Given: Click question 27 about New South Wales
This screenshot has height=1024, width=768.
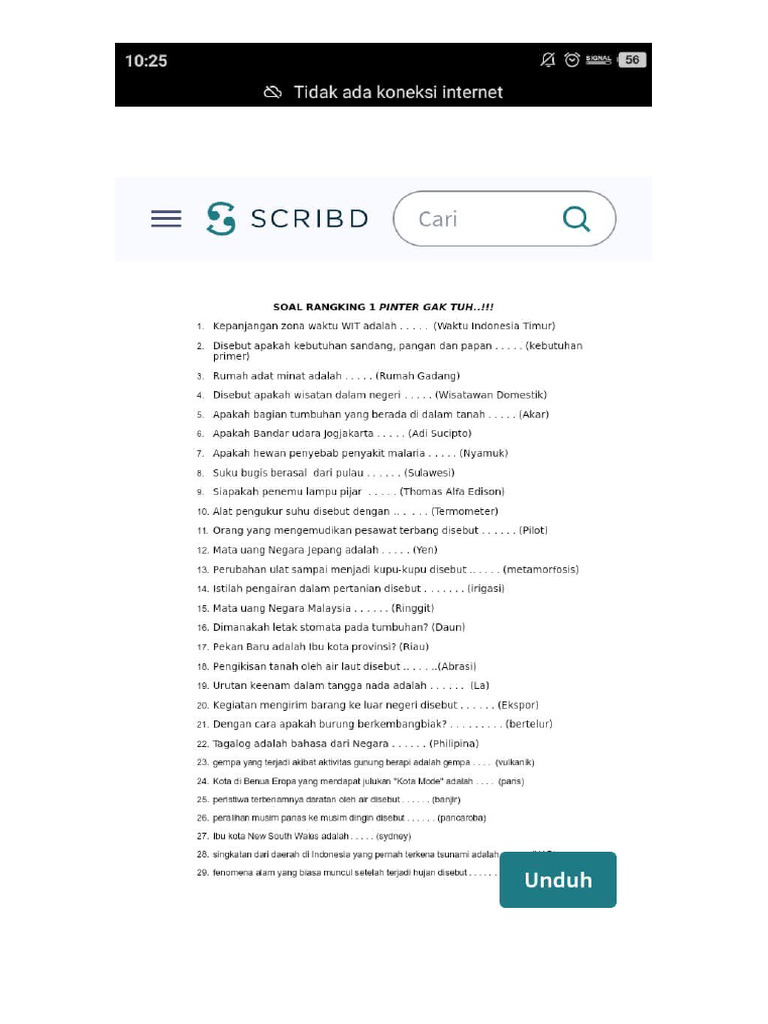Looking at the screenshot, I should click(x=311, y=836).
